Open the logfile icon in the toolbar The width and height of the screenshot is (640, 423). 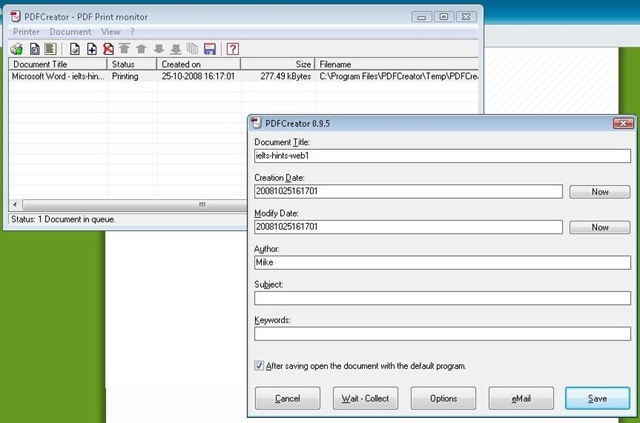50,49
